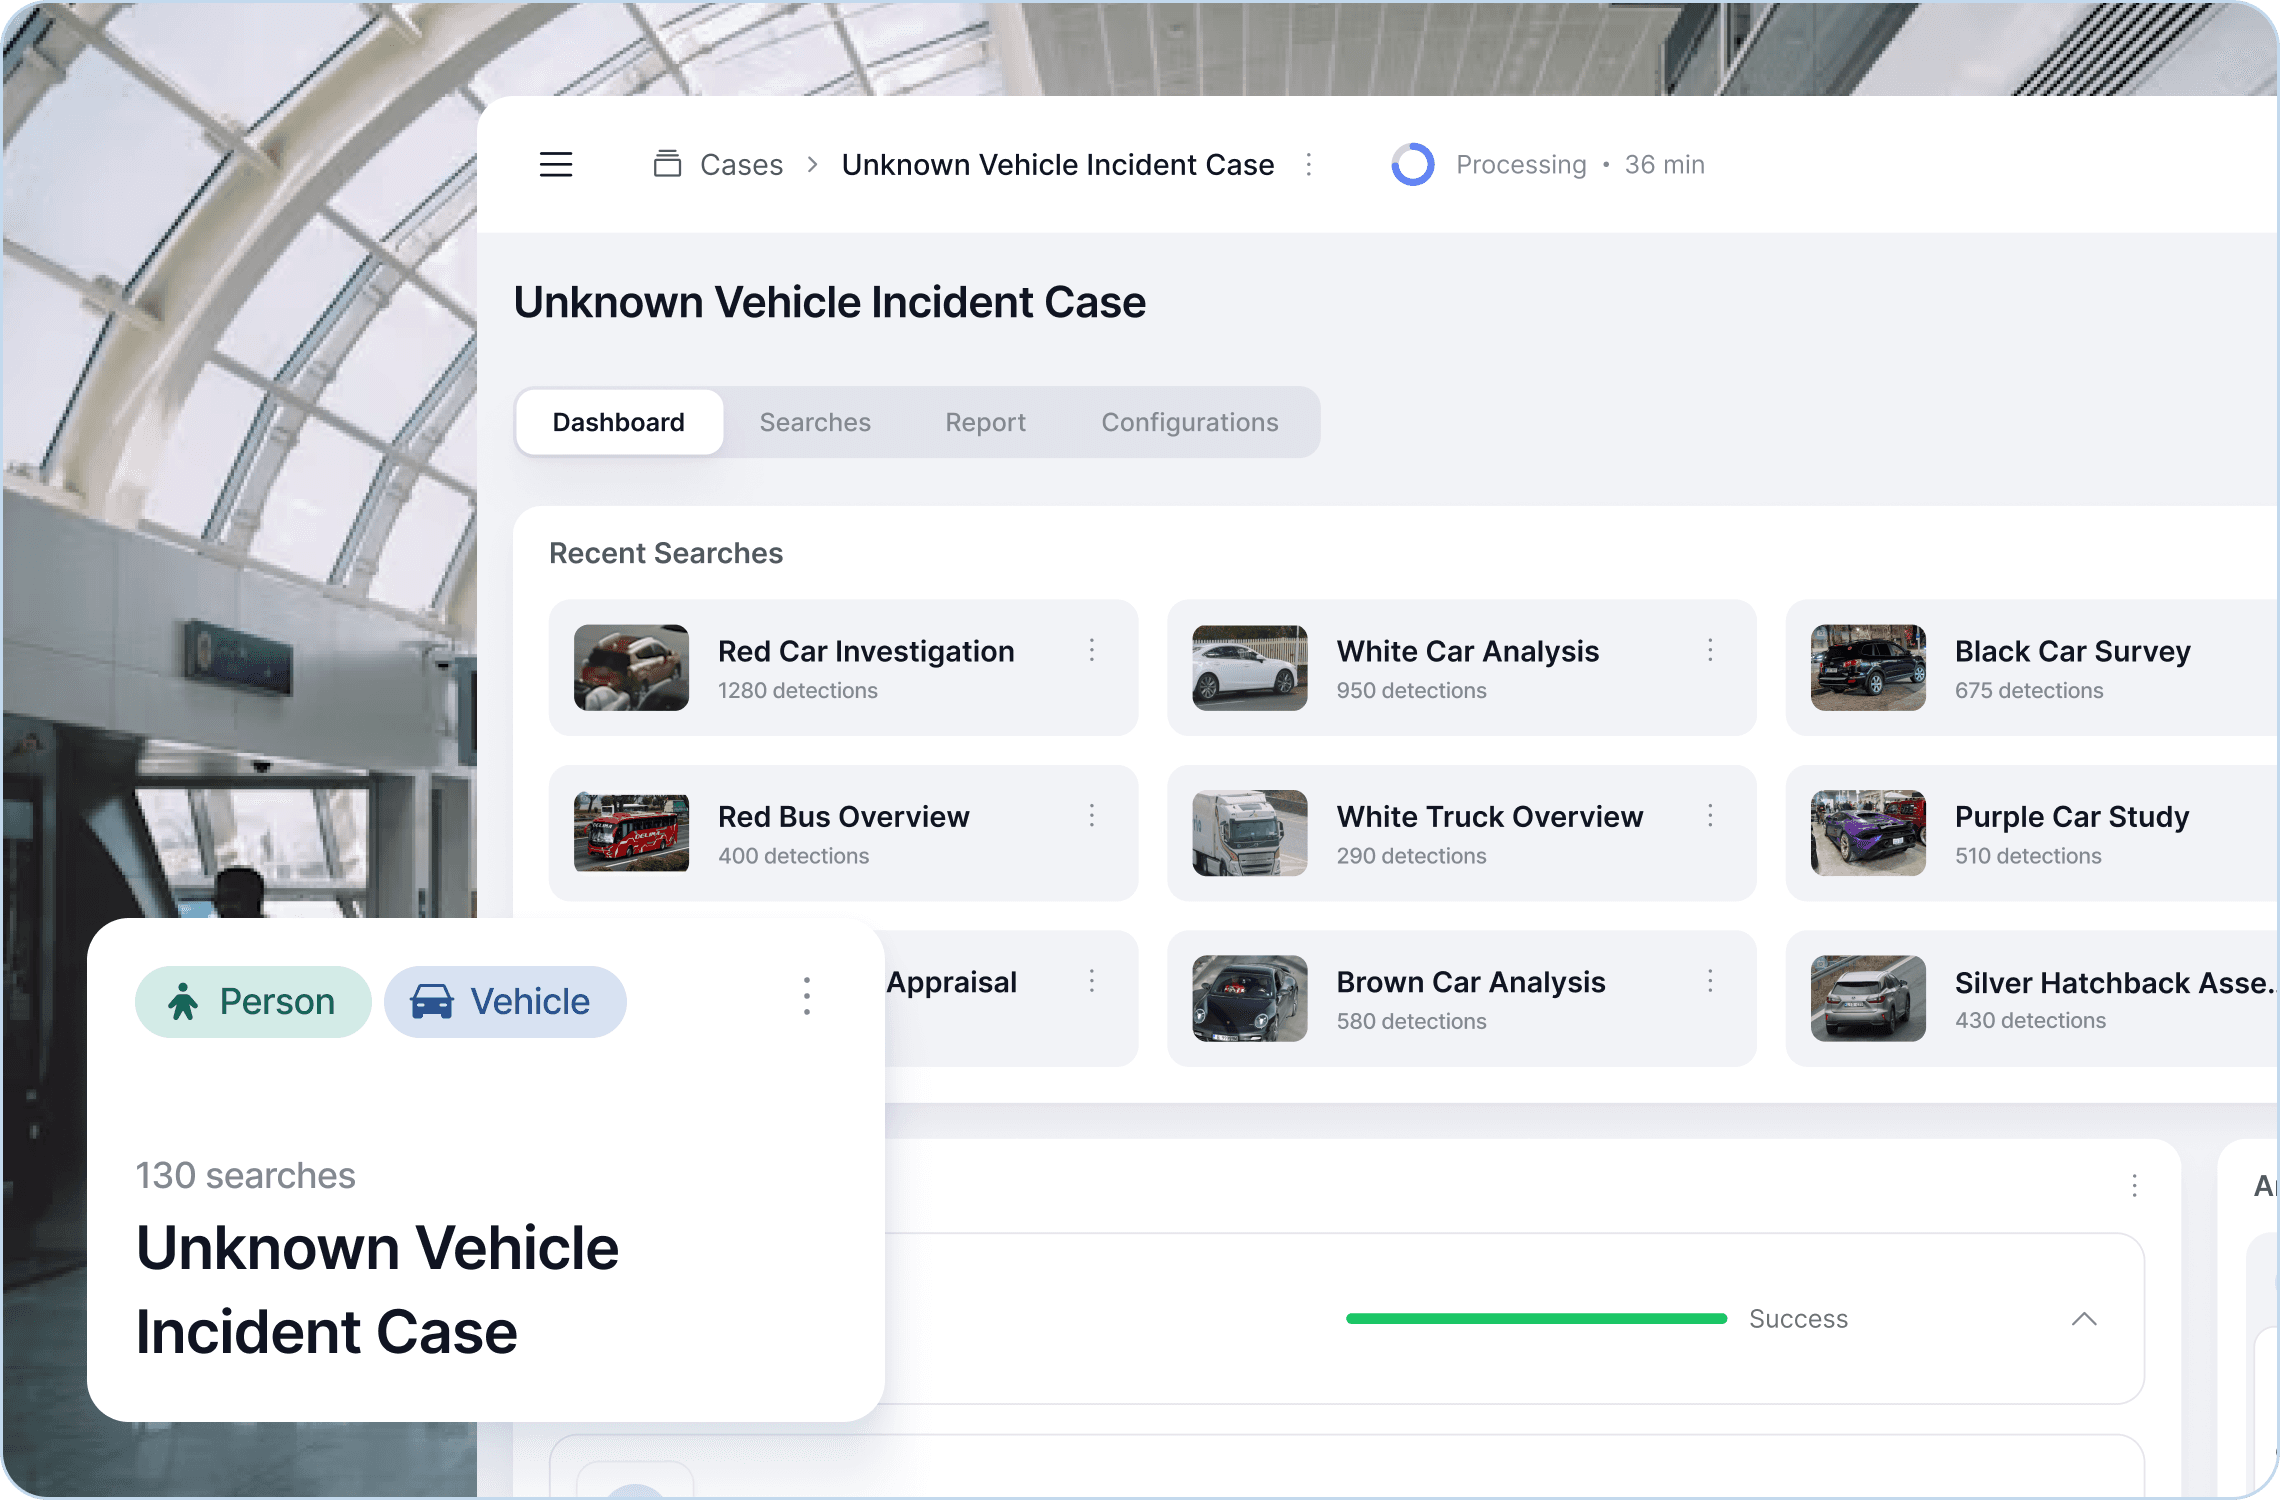Open the Purple Car Study search
2280x1500 pixels.
pos(2032,833)
